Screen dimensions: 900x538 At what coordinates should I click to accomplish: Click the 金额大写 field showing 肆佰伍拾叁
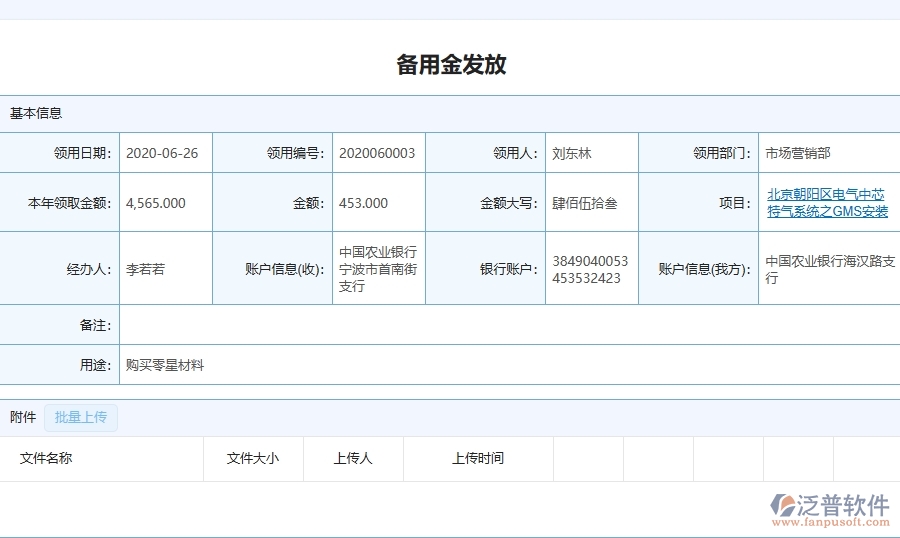[586, 203]
